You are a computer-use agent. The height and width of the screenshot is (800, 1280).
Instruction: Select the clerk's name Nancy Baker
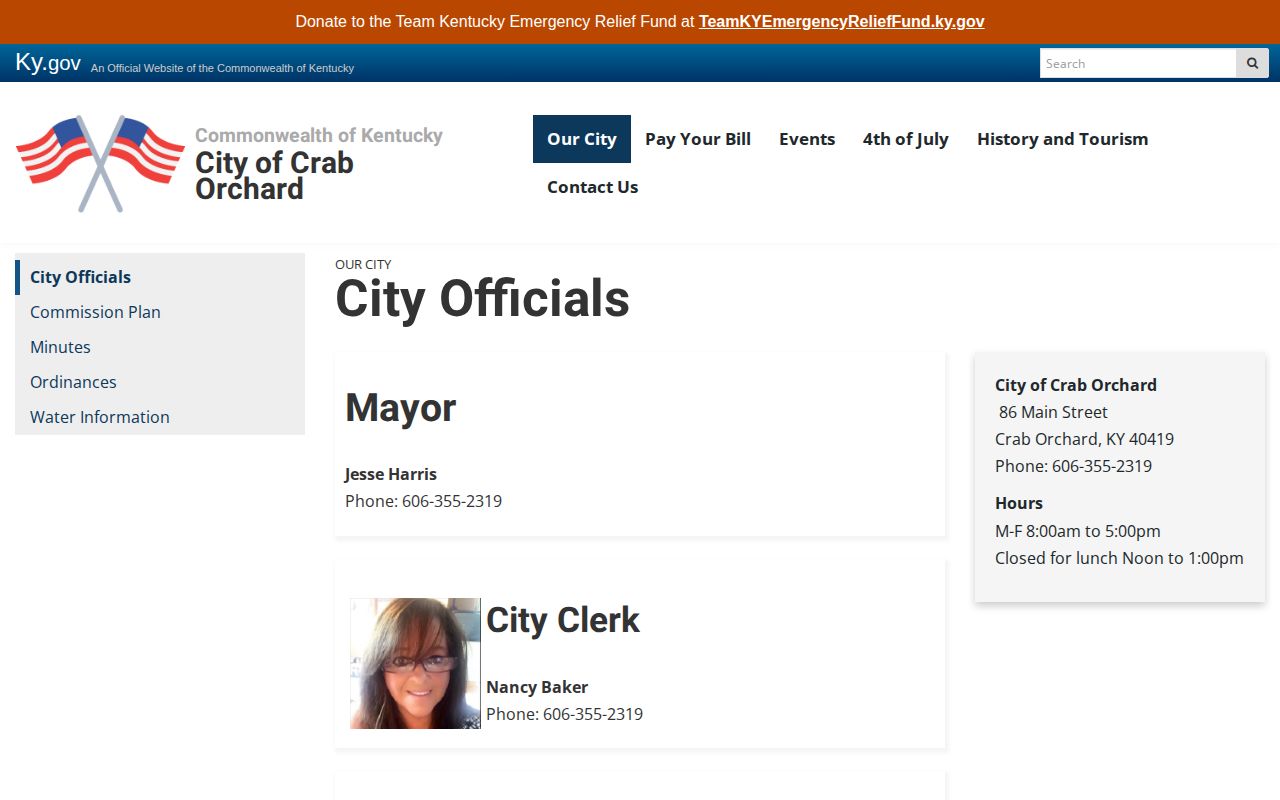pos(537,687)
